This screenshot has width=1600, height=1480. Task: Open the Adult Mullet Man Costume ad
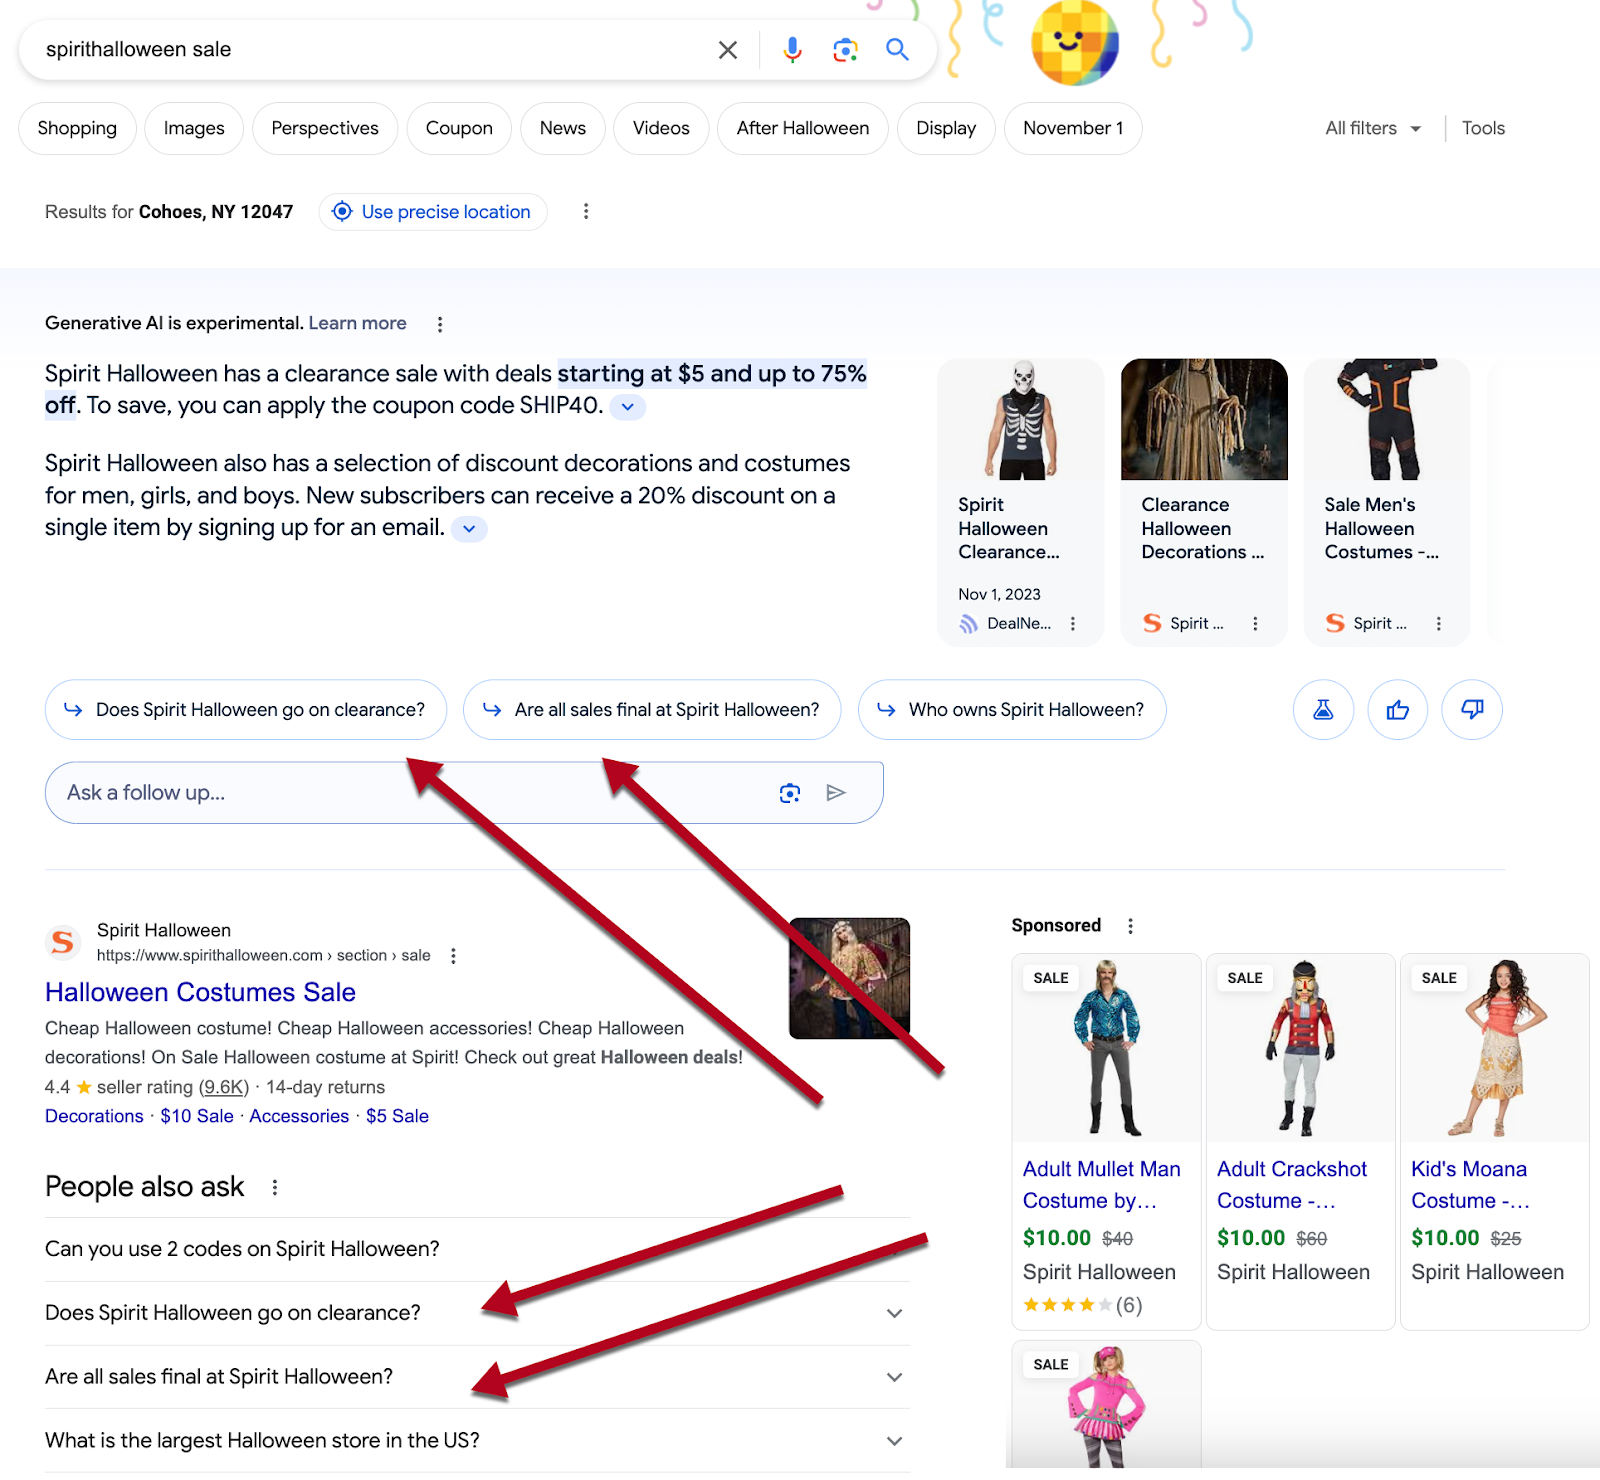(1106, 1141)
